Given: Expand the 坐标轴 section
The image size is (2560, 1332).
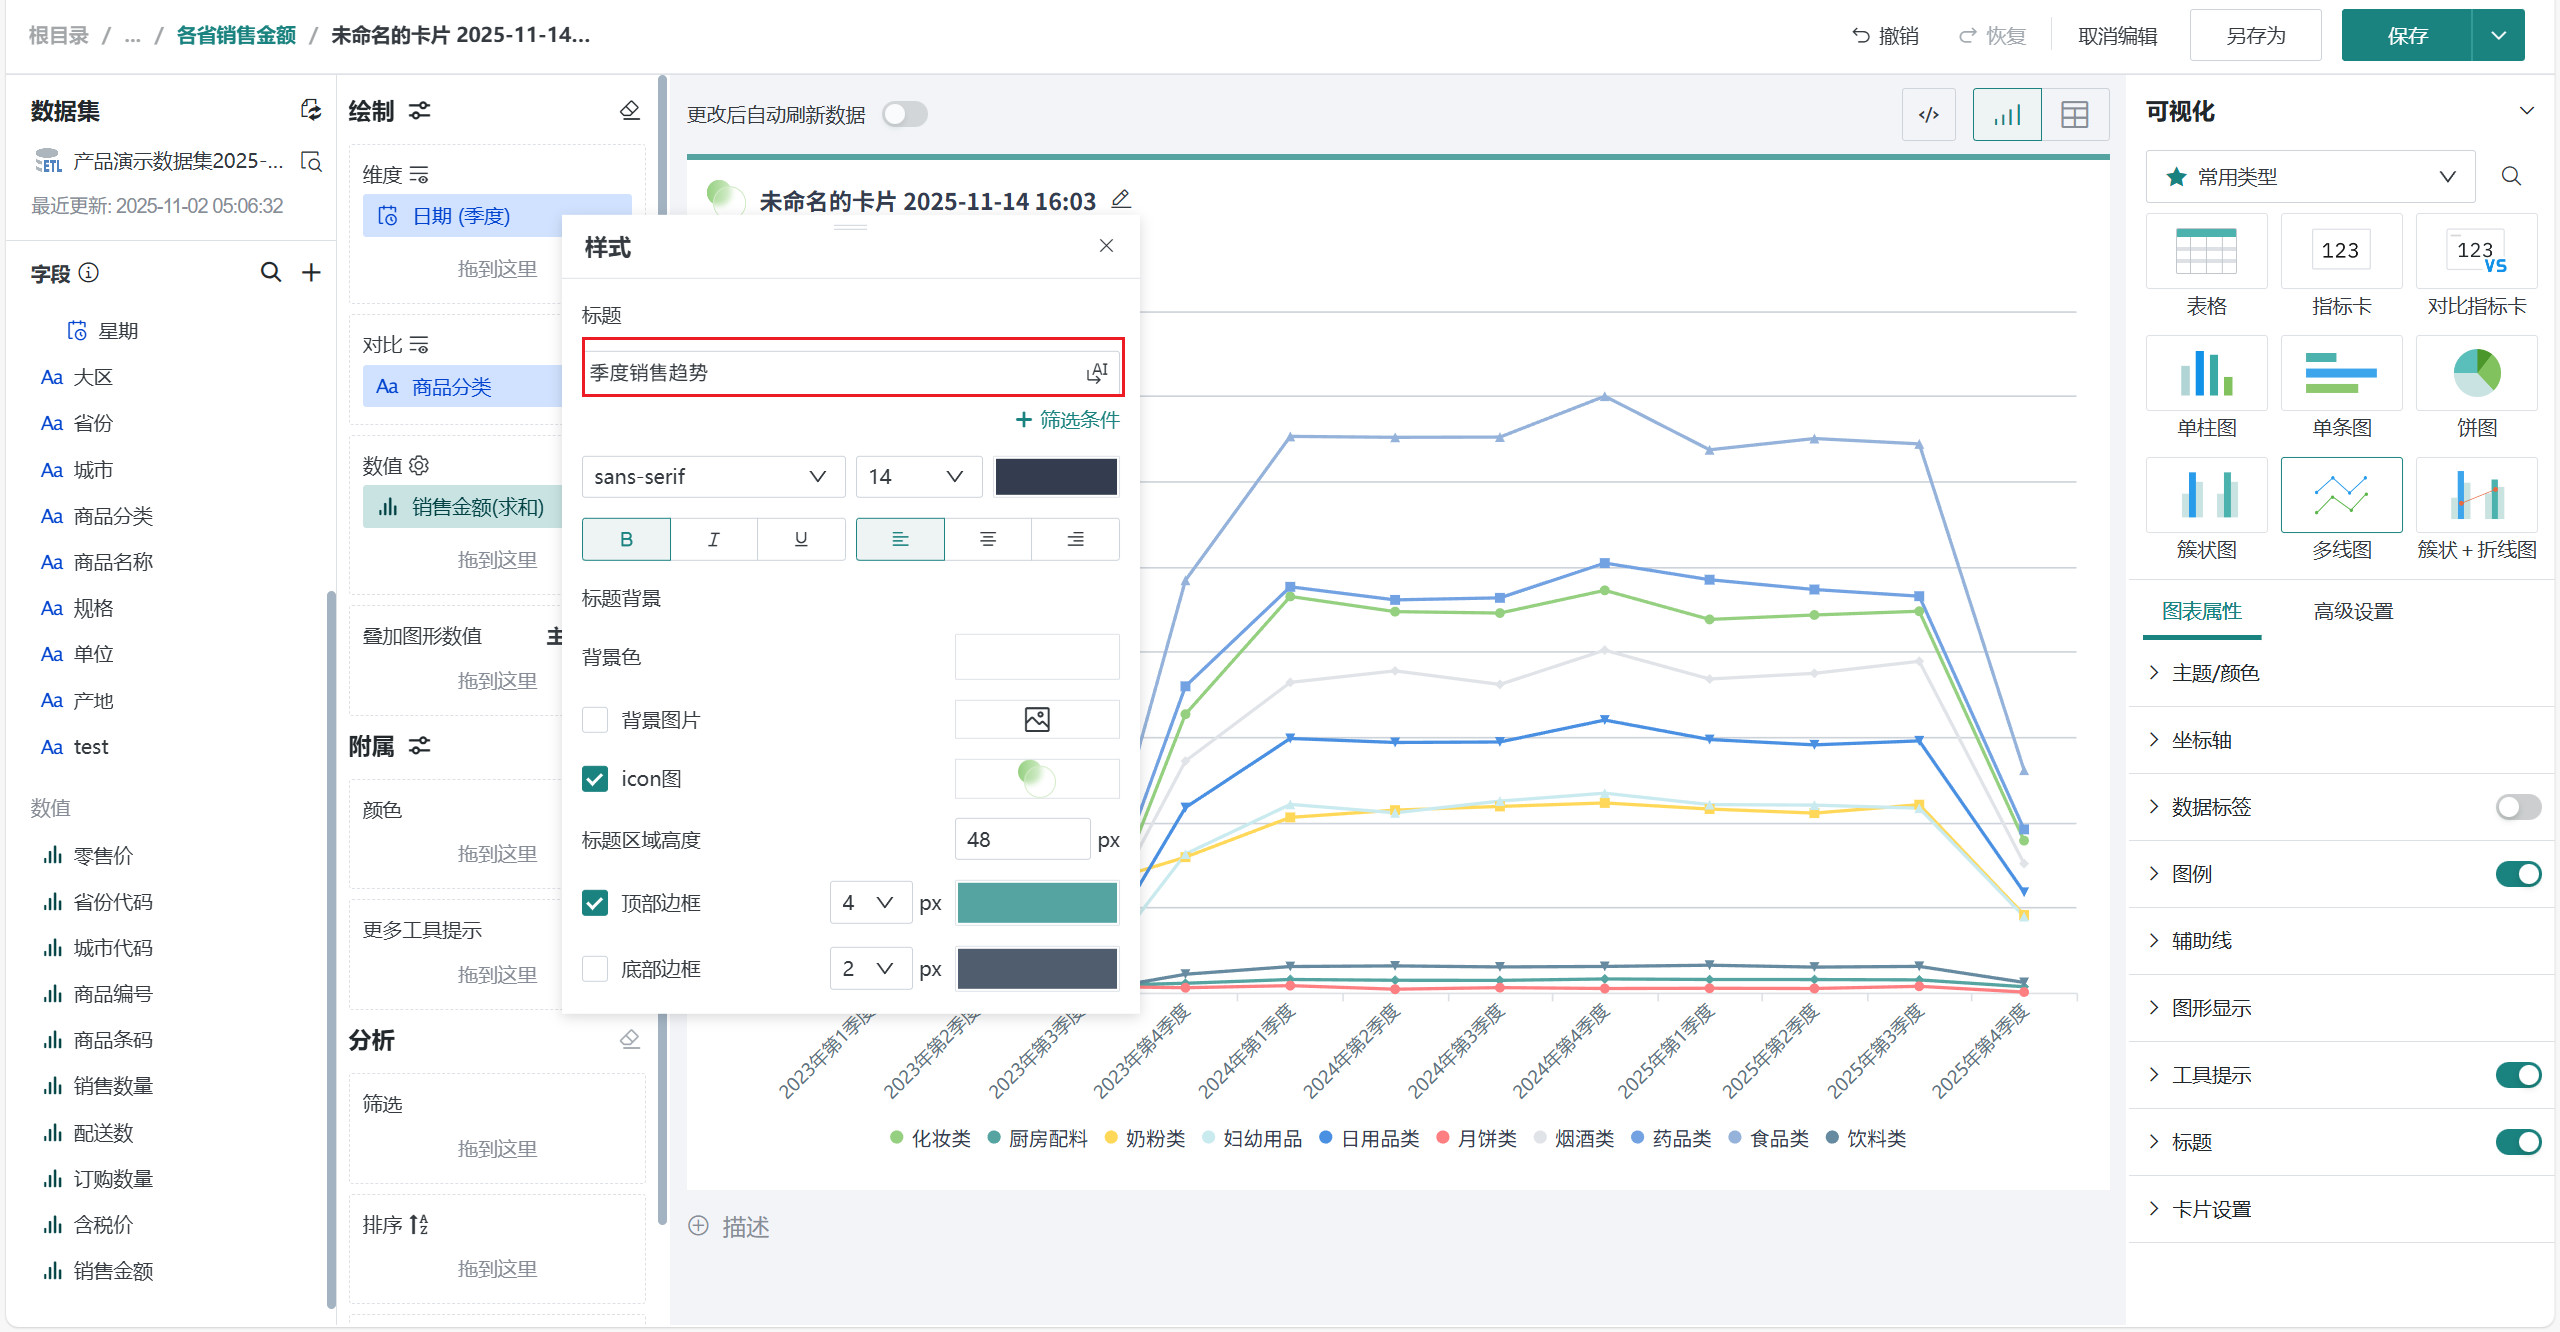Looking at the screenshot, I should 2201,740.
